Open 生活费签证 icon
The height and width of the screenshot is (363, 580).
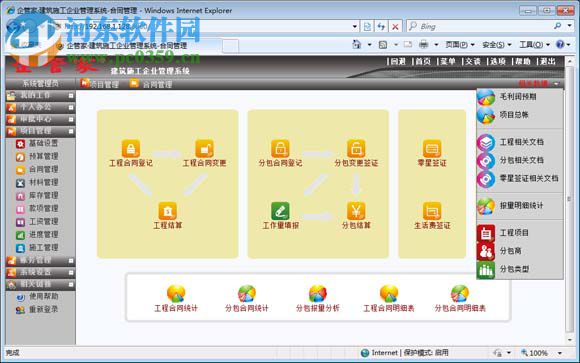[x=432, y=211]
